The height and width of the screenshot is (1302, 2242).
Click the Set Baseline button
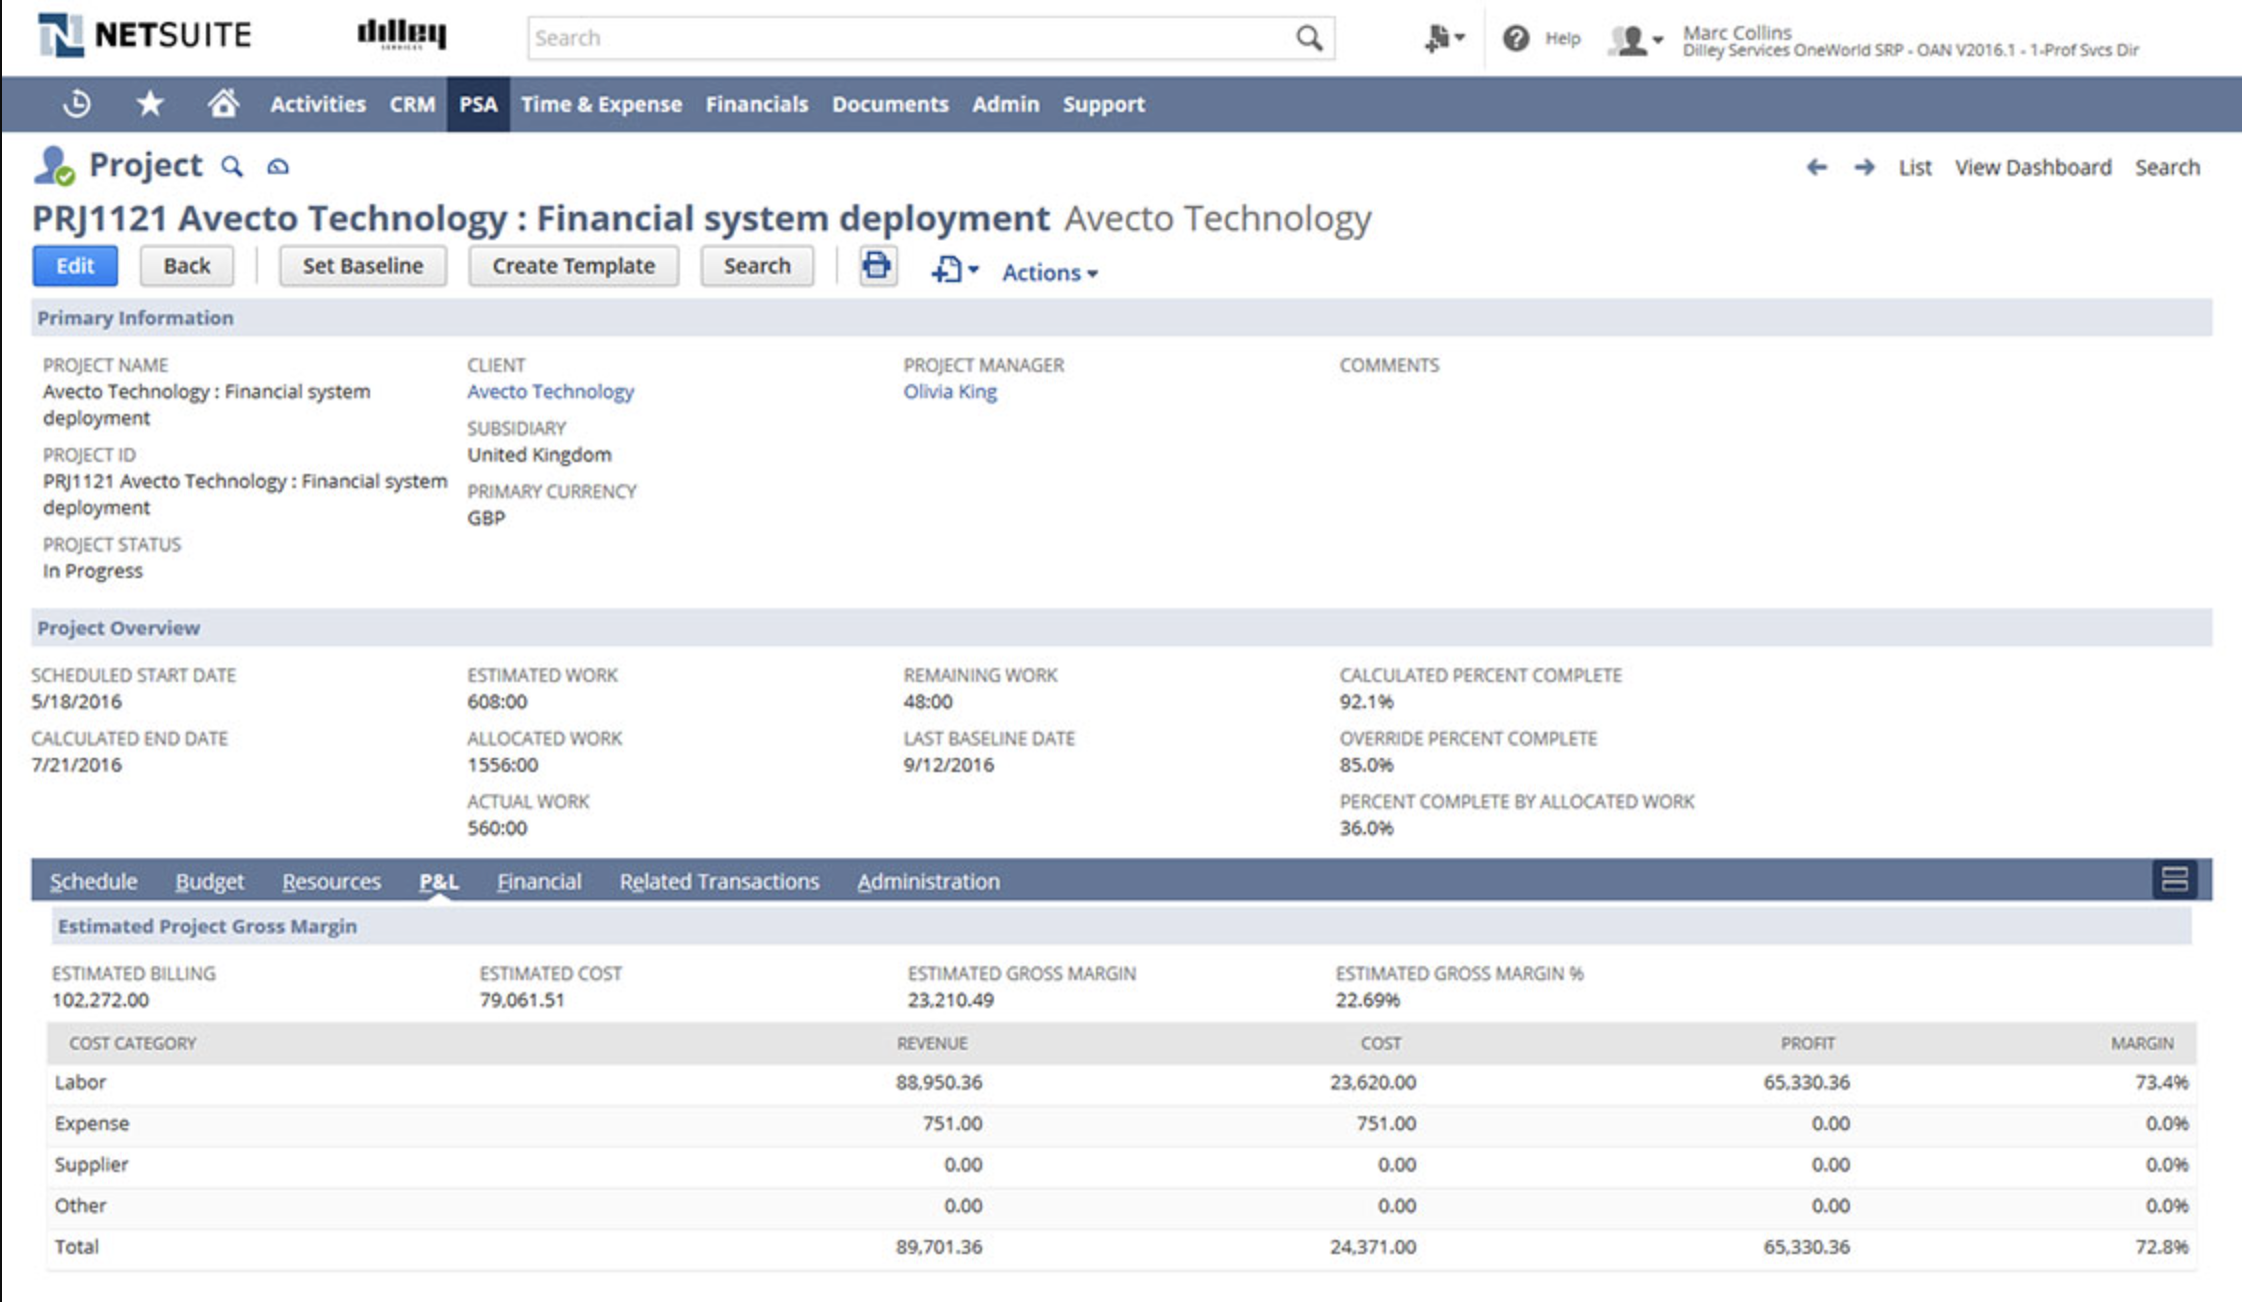point(362,266)
